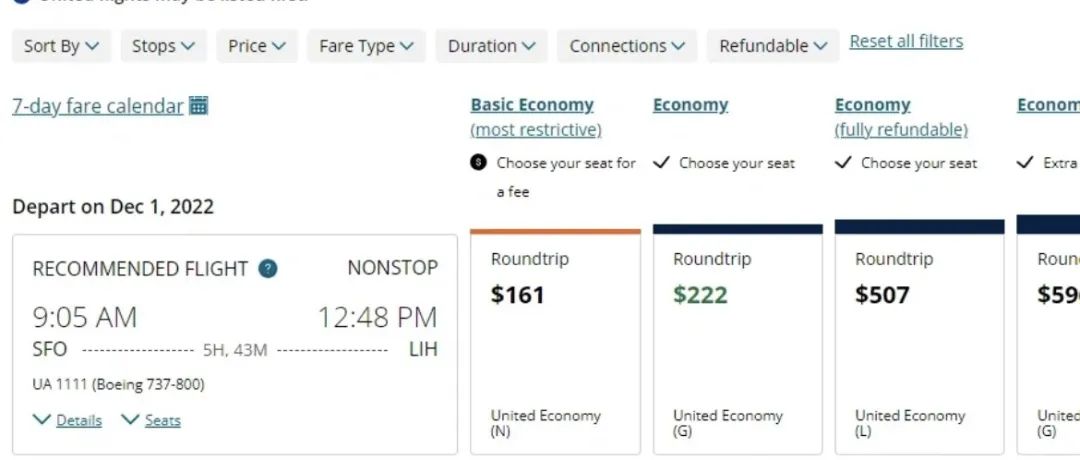The height and width of the screenshot is (460, 1080).
Task: Expand flight Details for UA 1111
Action: tap(78, 420)
